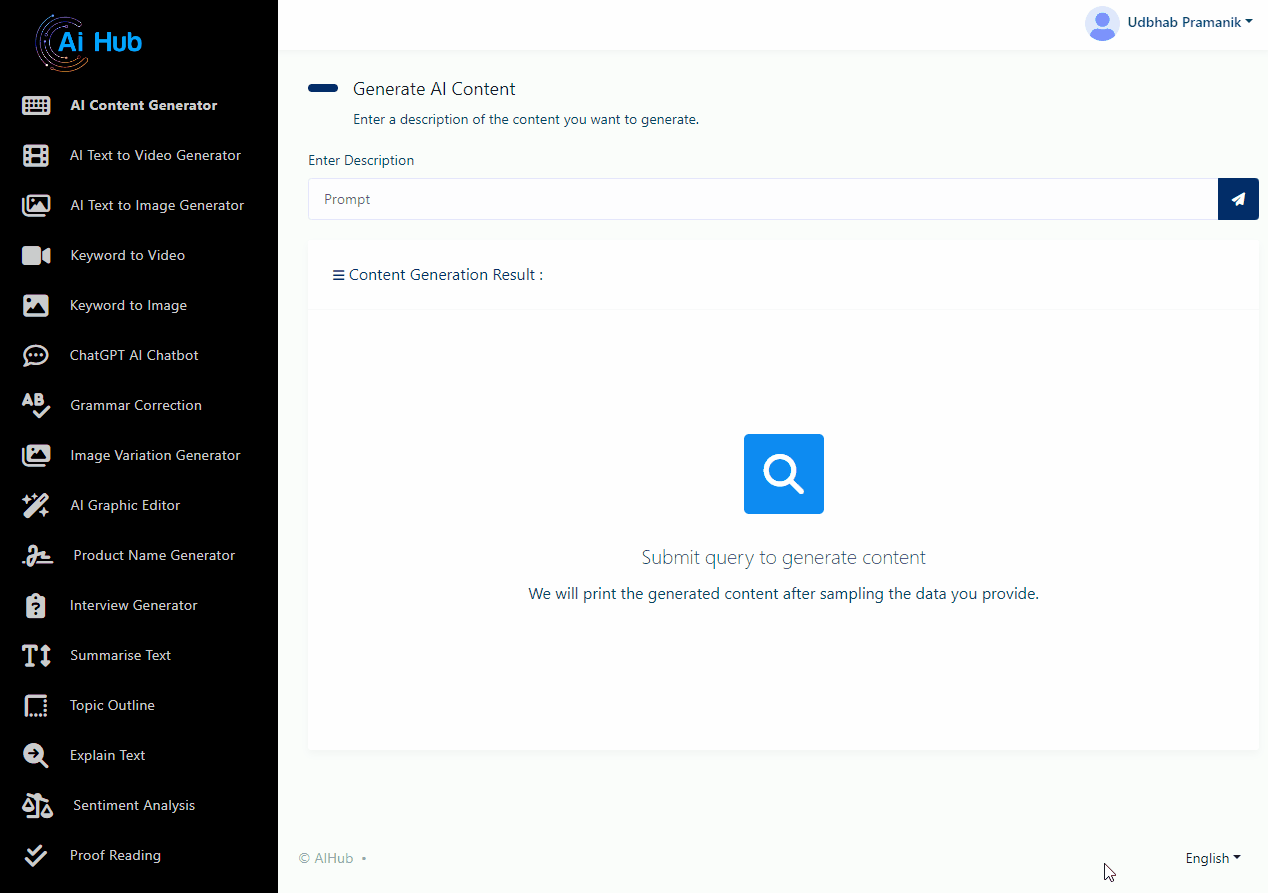Go to Image Variation Generator
Viewport: 1268px width, 893px height.
(155, 455)
